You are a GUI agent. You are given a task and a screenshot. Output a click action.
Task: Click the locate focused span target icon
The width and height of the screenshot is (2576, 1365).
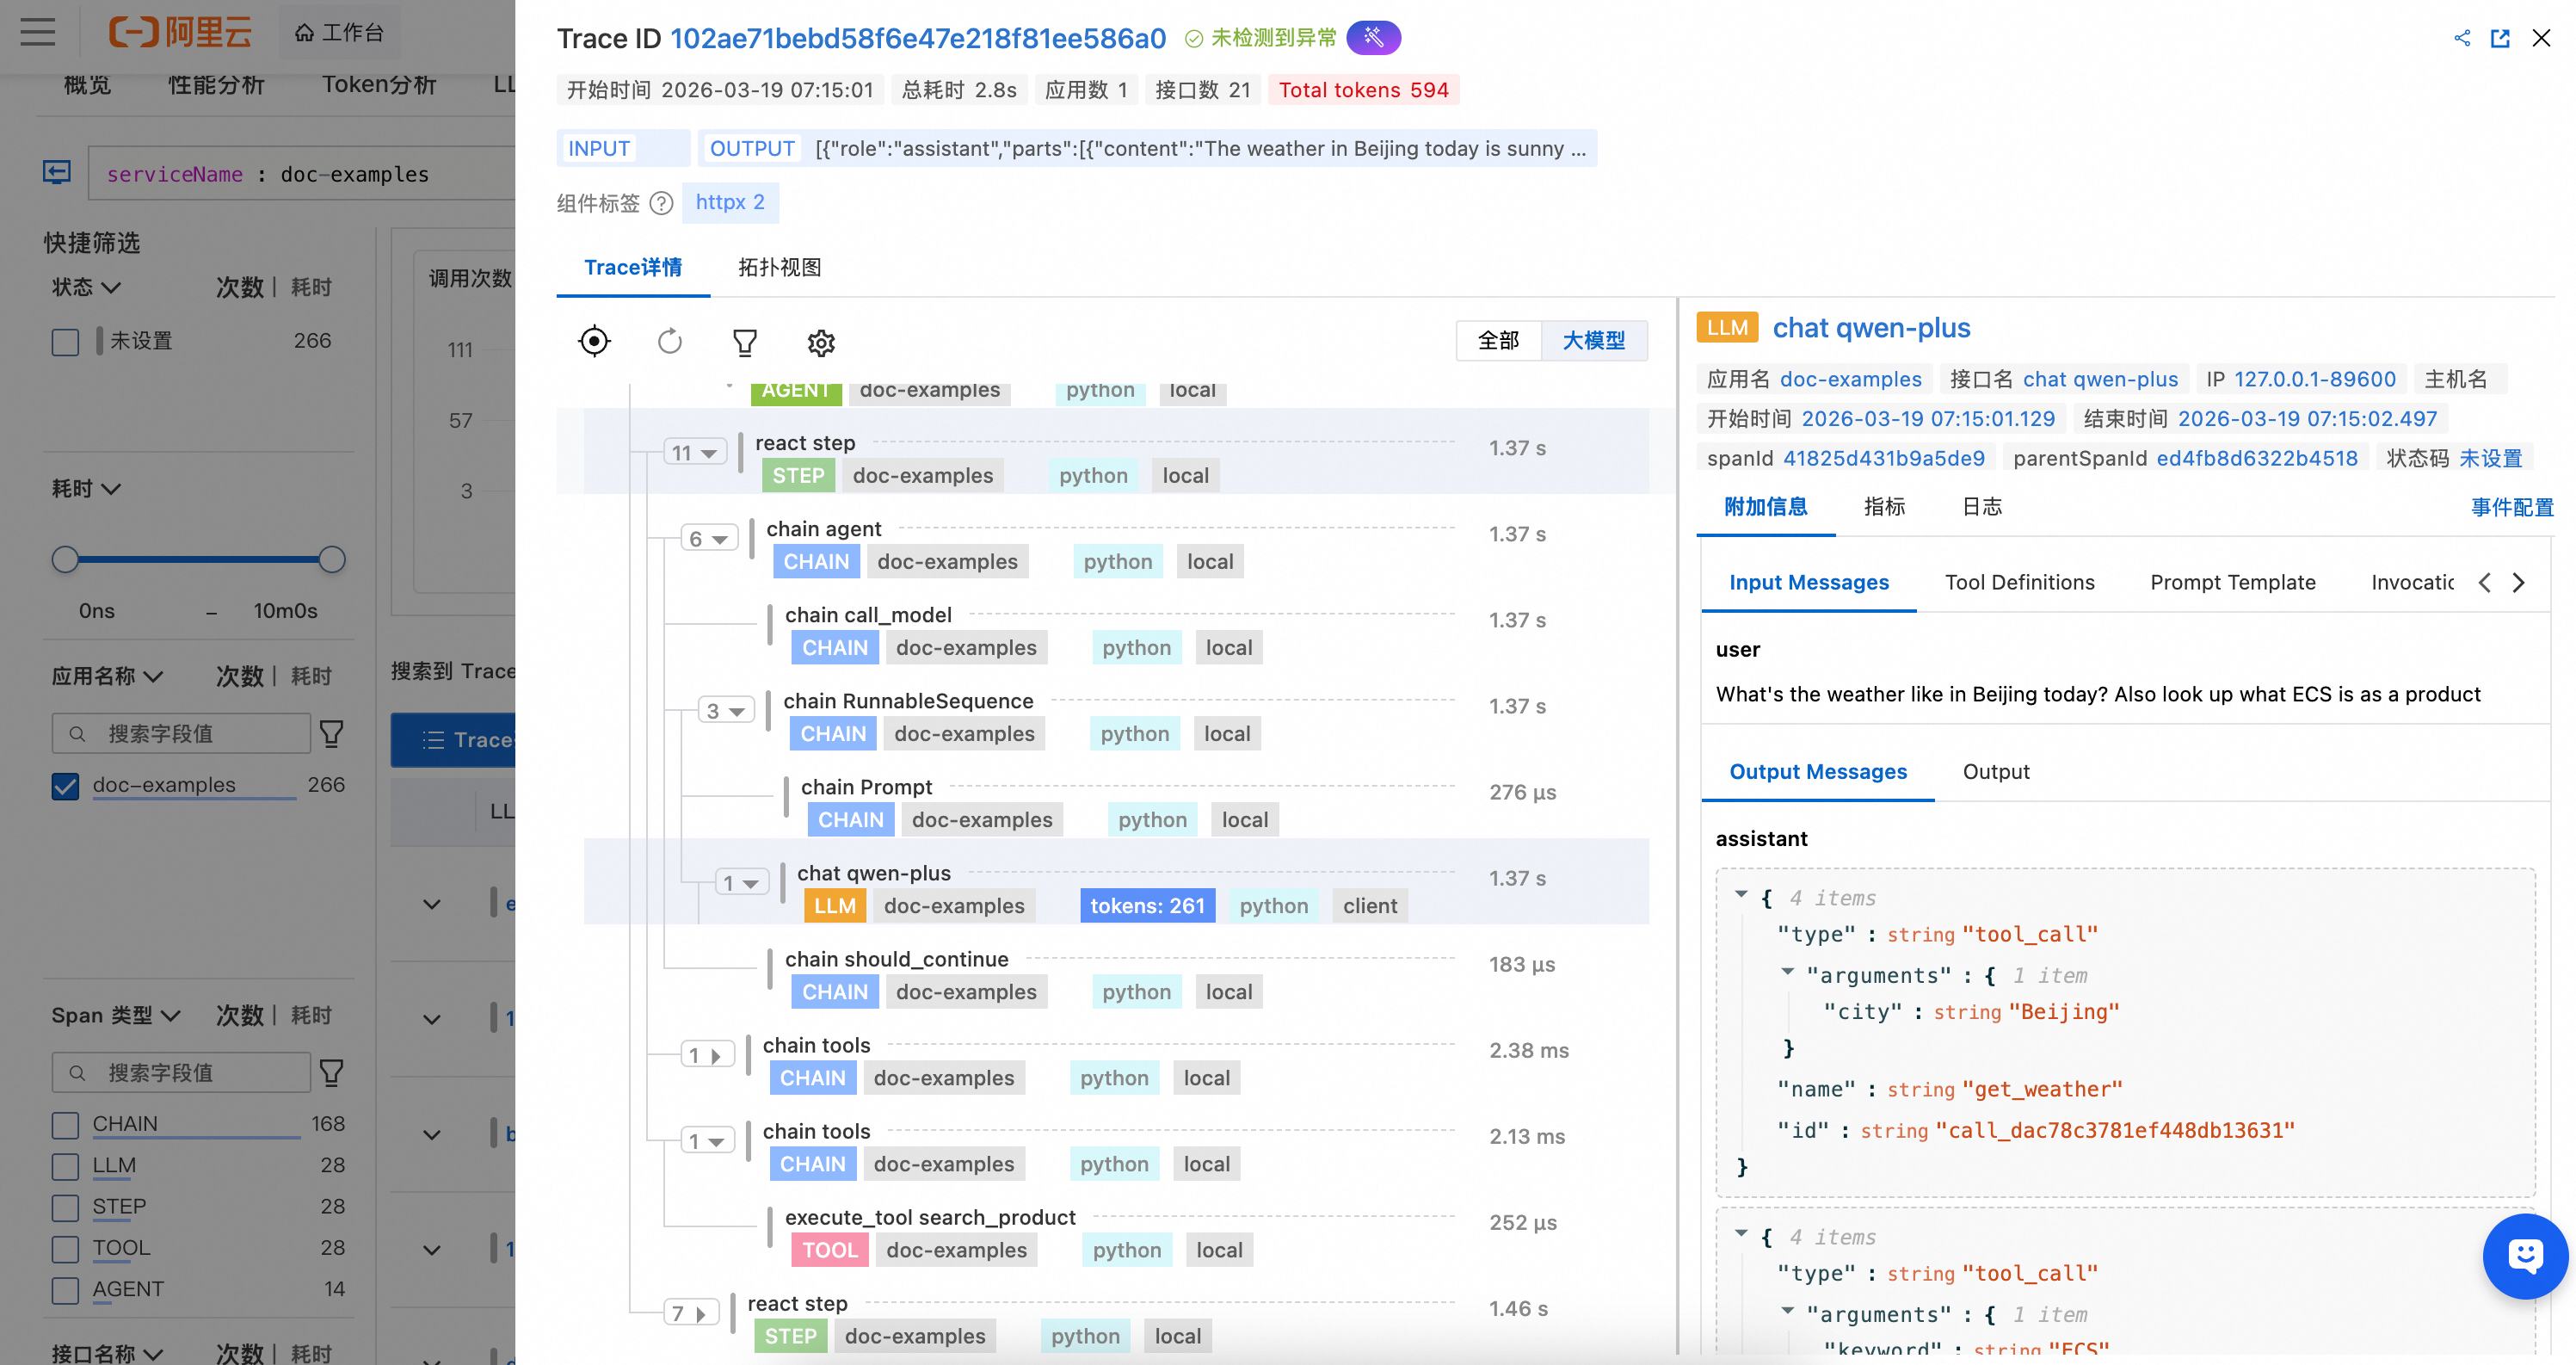594,342
